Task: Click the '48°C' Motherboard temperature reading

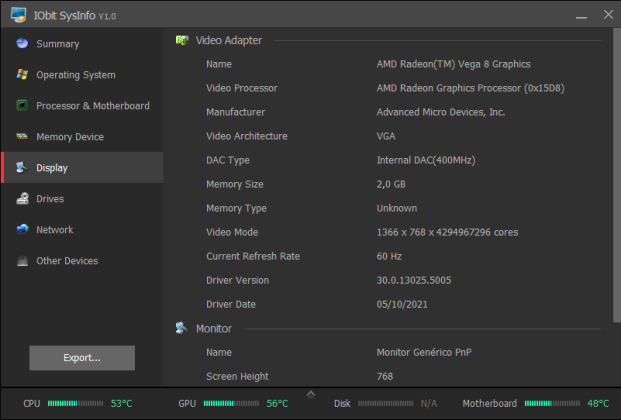Action: (x=598, y=403)
